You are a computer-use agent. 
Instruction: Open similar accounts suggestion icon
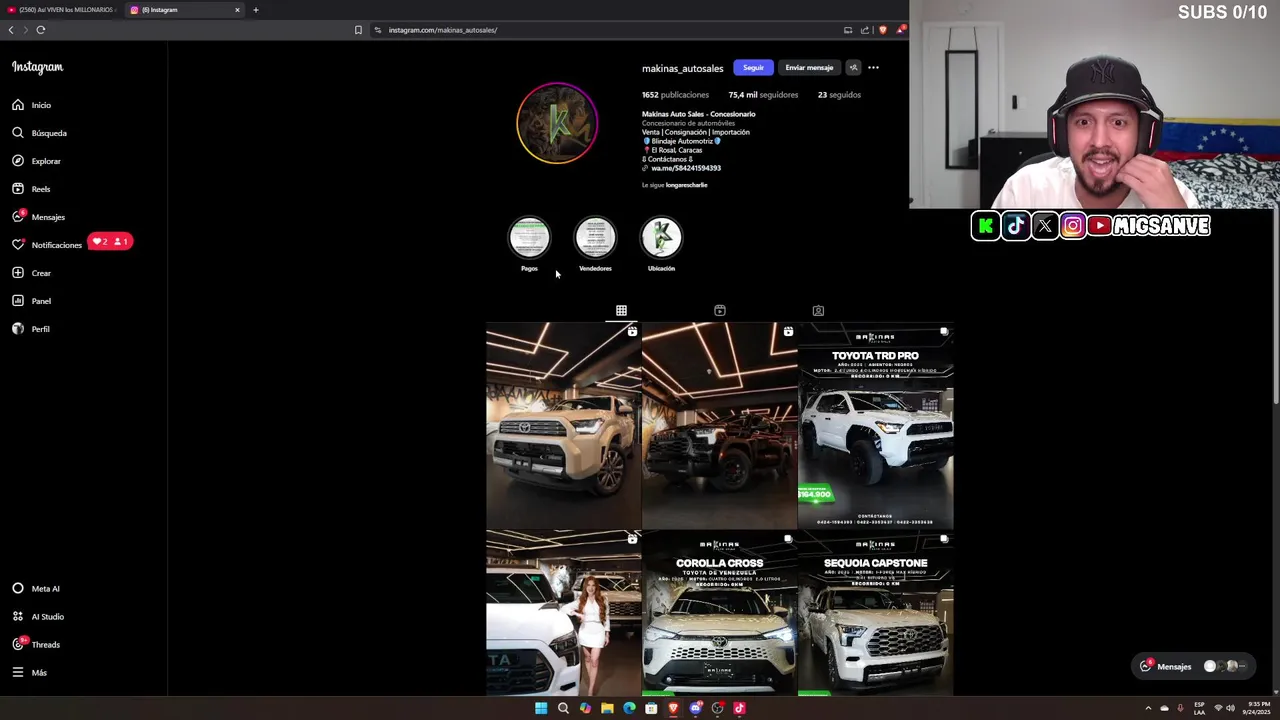853,68
